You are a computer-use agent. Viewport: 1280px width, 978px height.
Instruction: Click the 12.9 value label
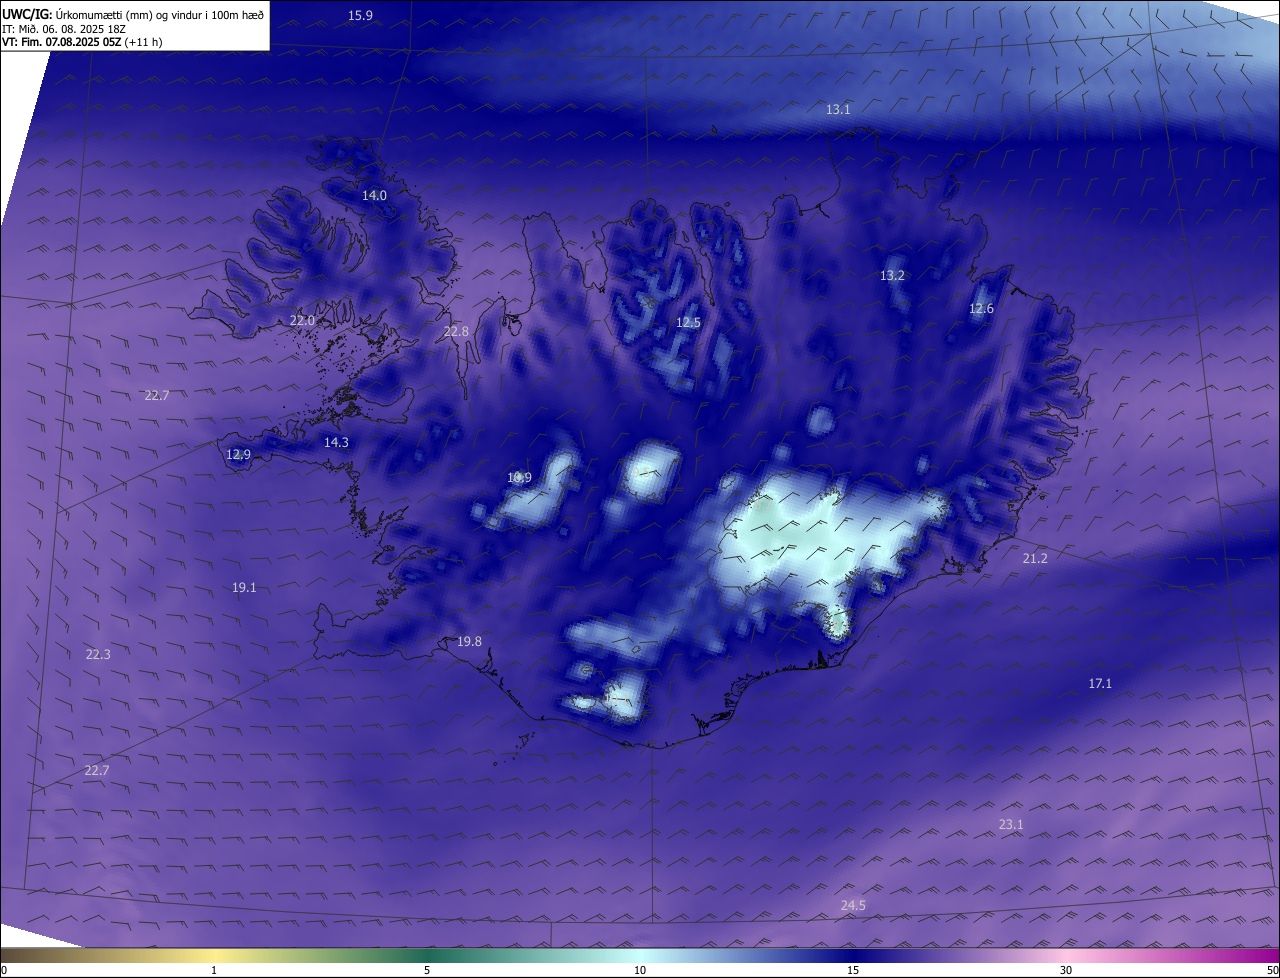click(238, 454)
